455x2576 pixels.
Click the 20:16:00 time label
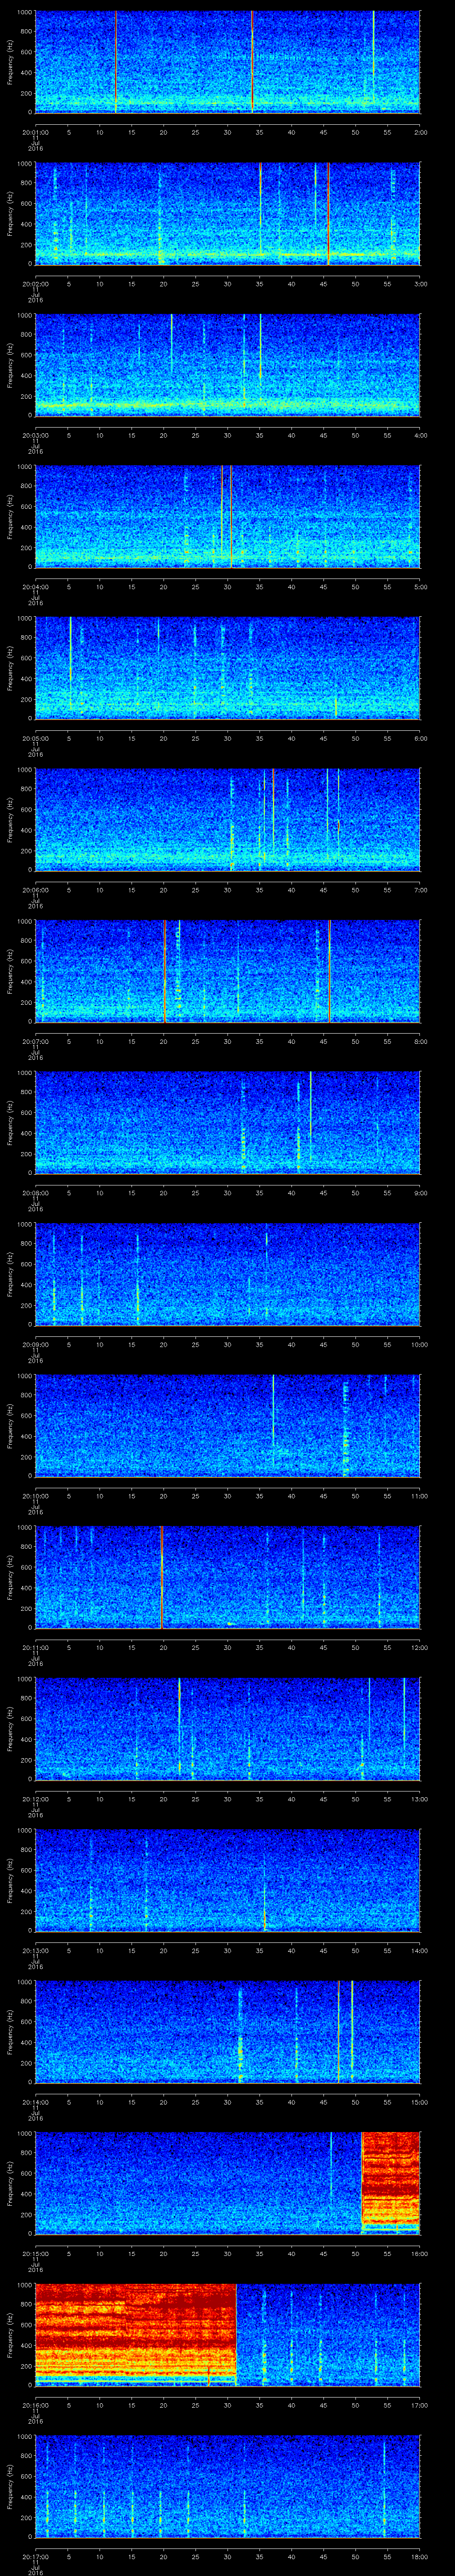click(35, 2404)
